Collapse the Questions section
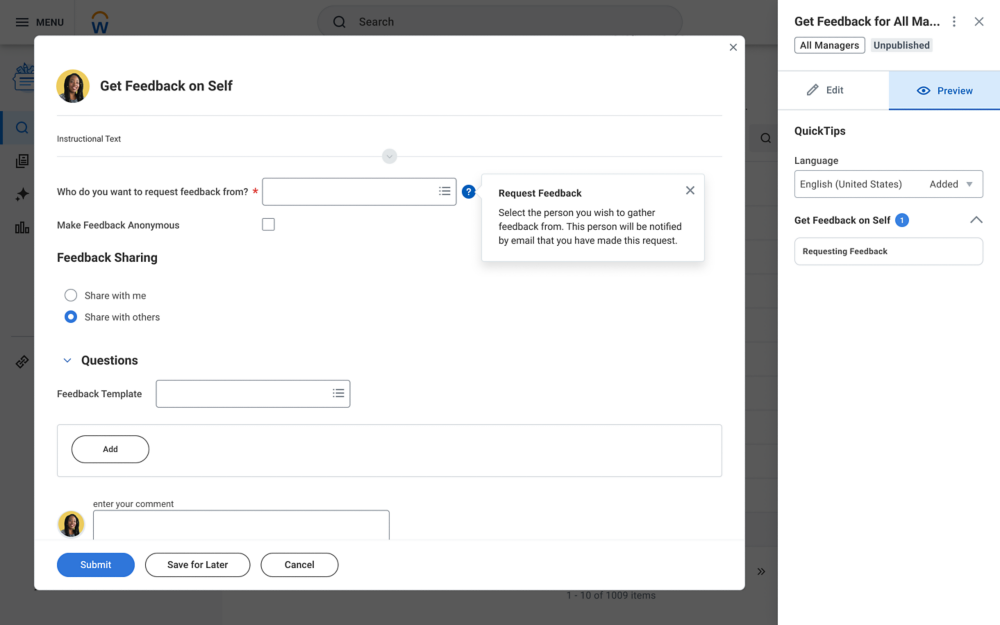1000x625 pixels. tap(68, 361)
